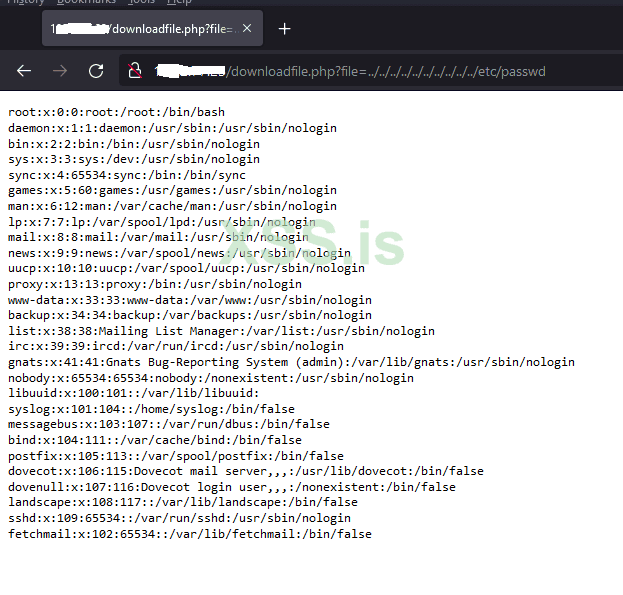Click the 'Dovecot login user' line
Screen dimensions: 623x595
pos(232,487)
